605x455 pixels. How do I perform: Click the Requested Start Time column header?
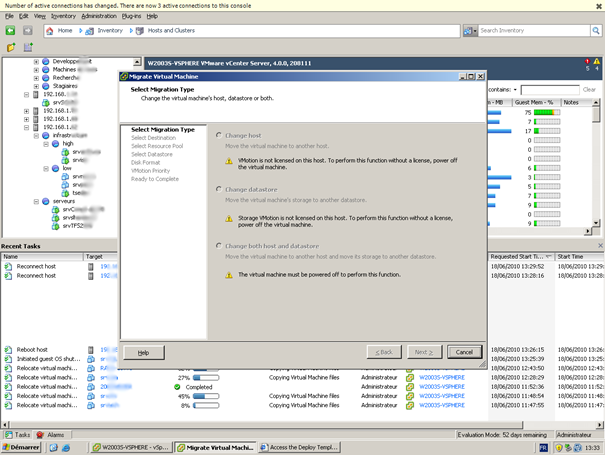pos(521,257)
